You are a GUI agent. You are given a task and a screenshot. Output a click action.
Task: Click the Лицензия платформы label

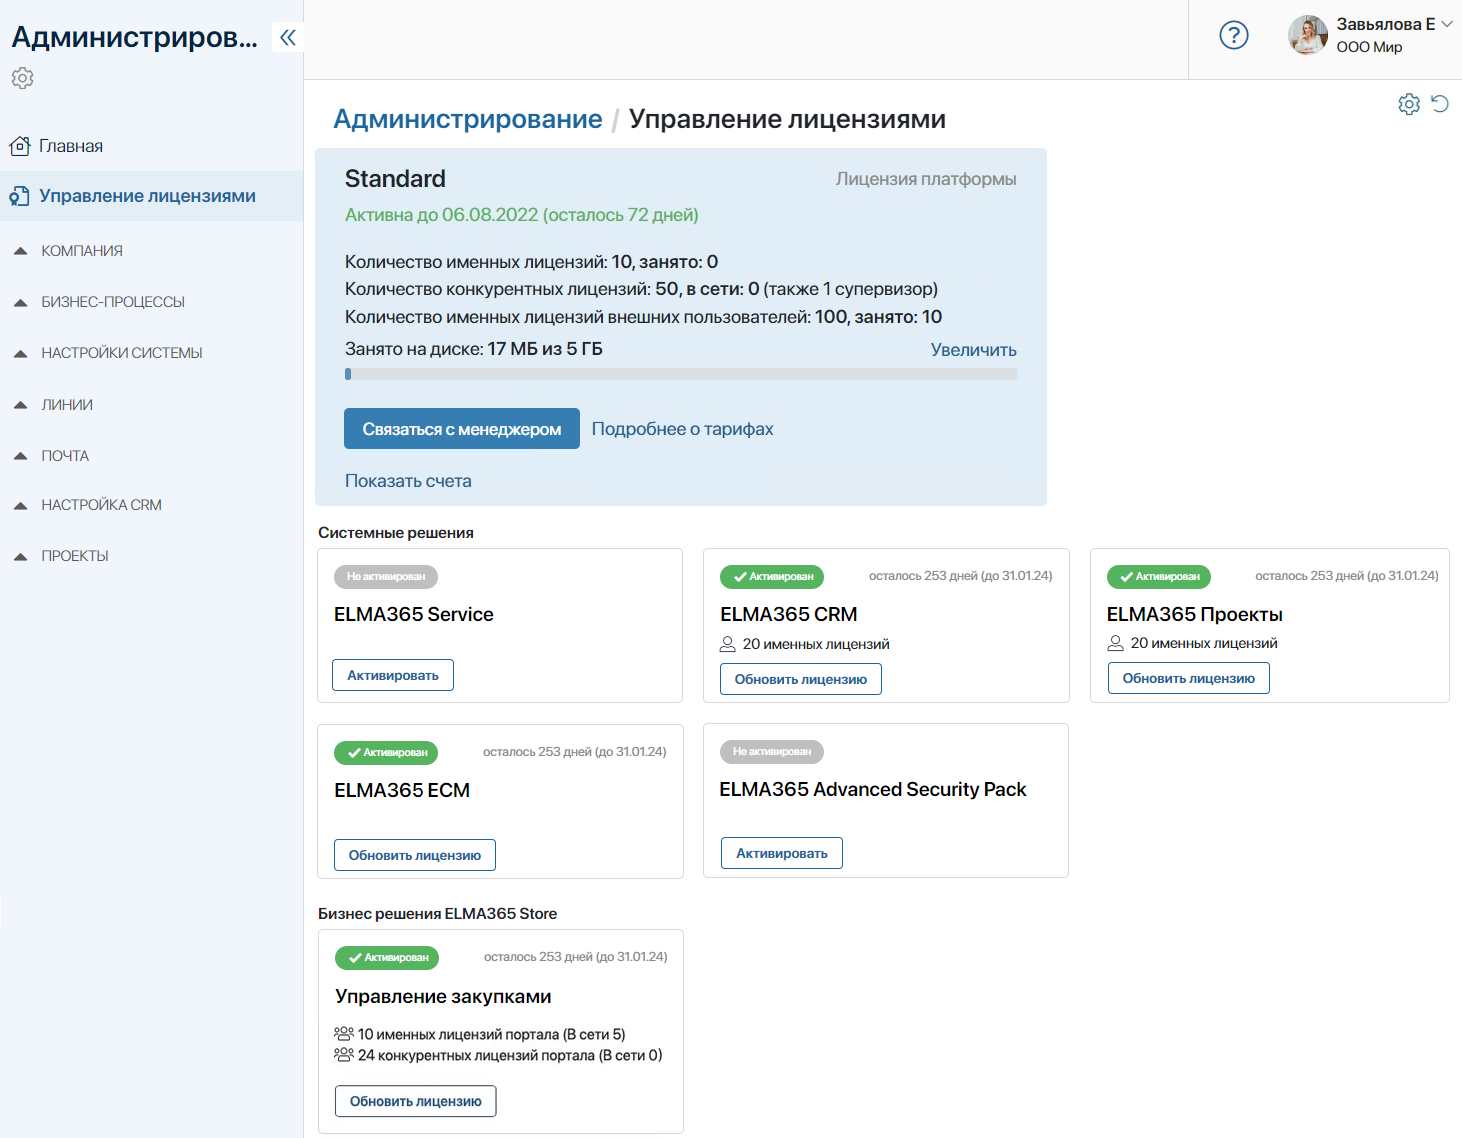click(x=926, y=179)
